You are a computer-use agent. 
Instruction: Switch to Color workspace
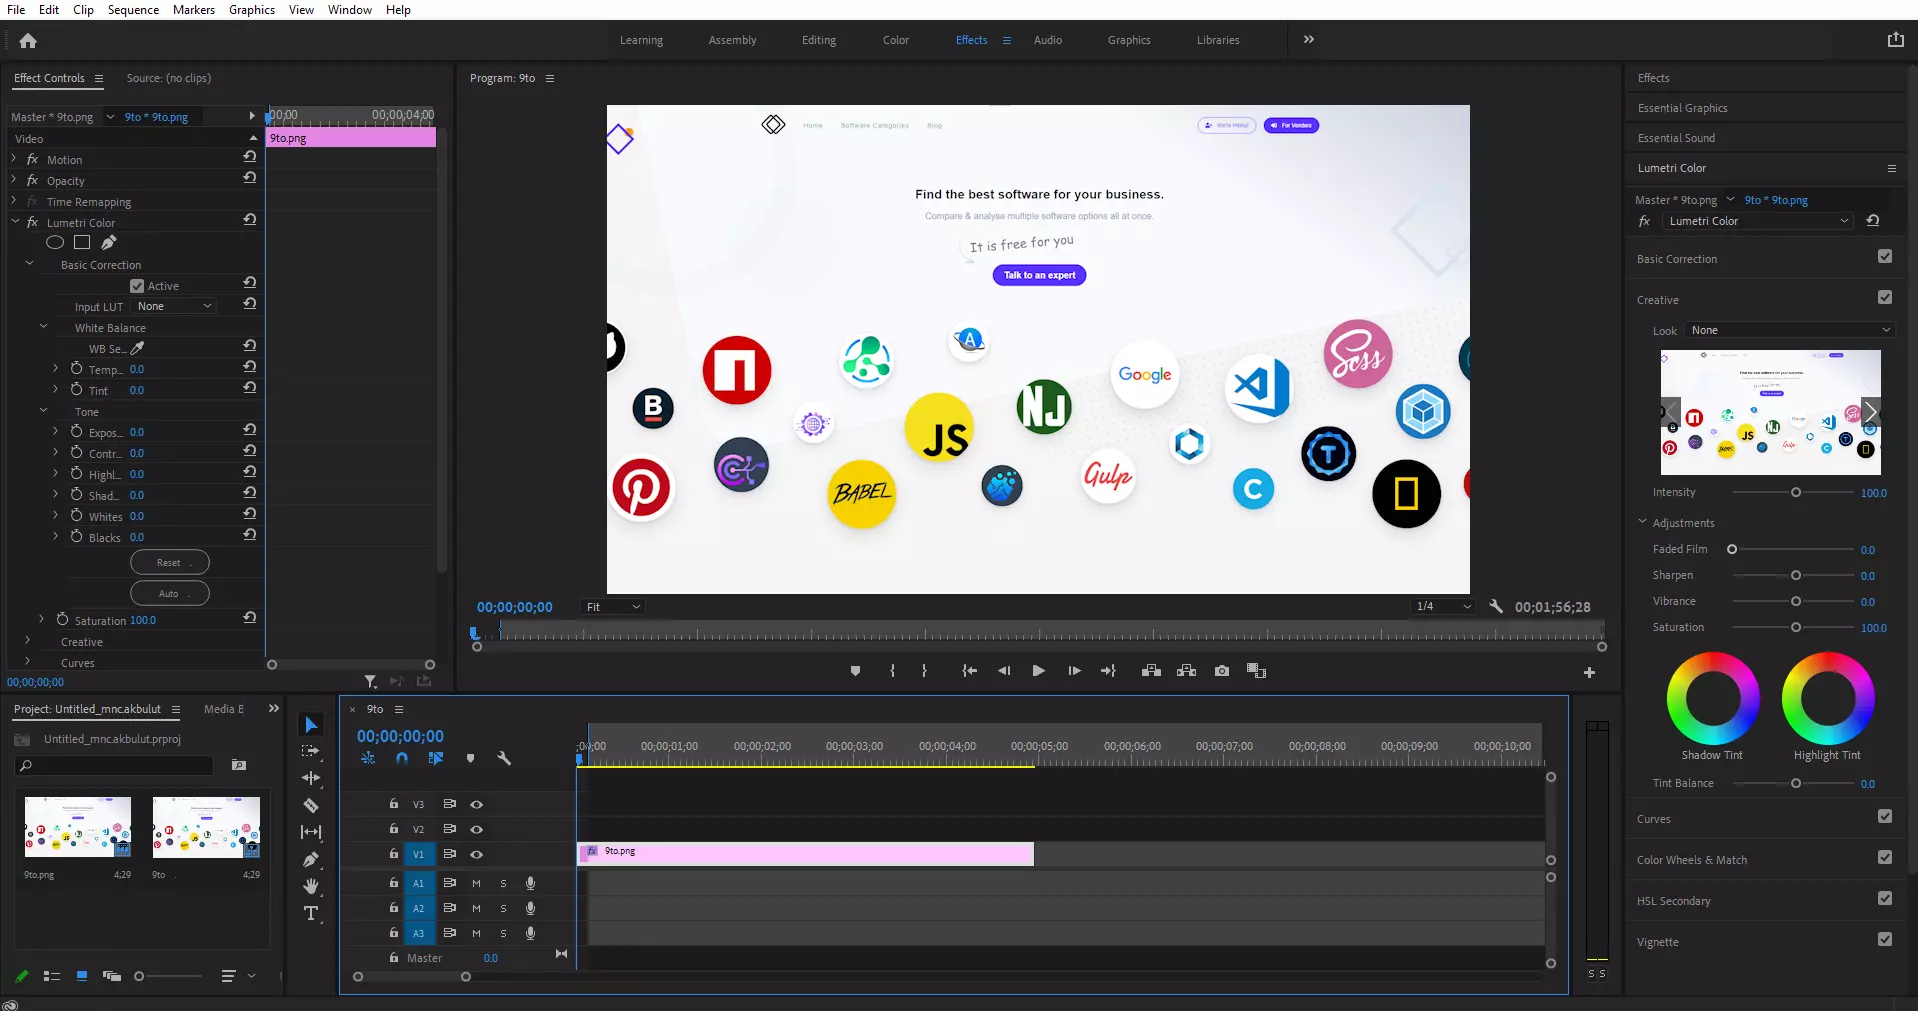tap(896, 40)
